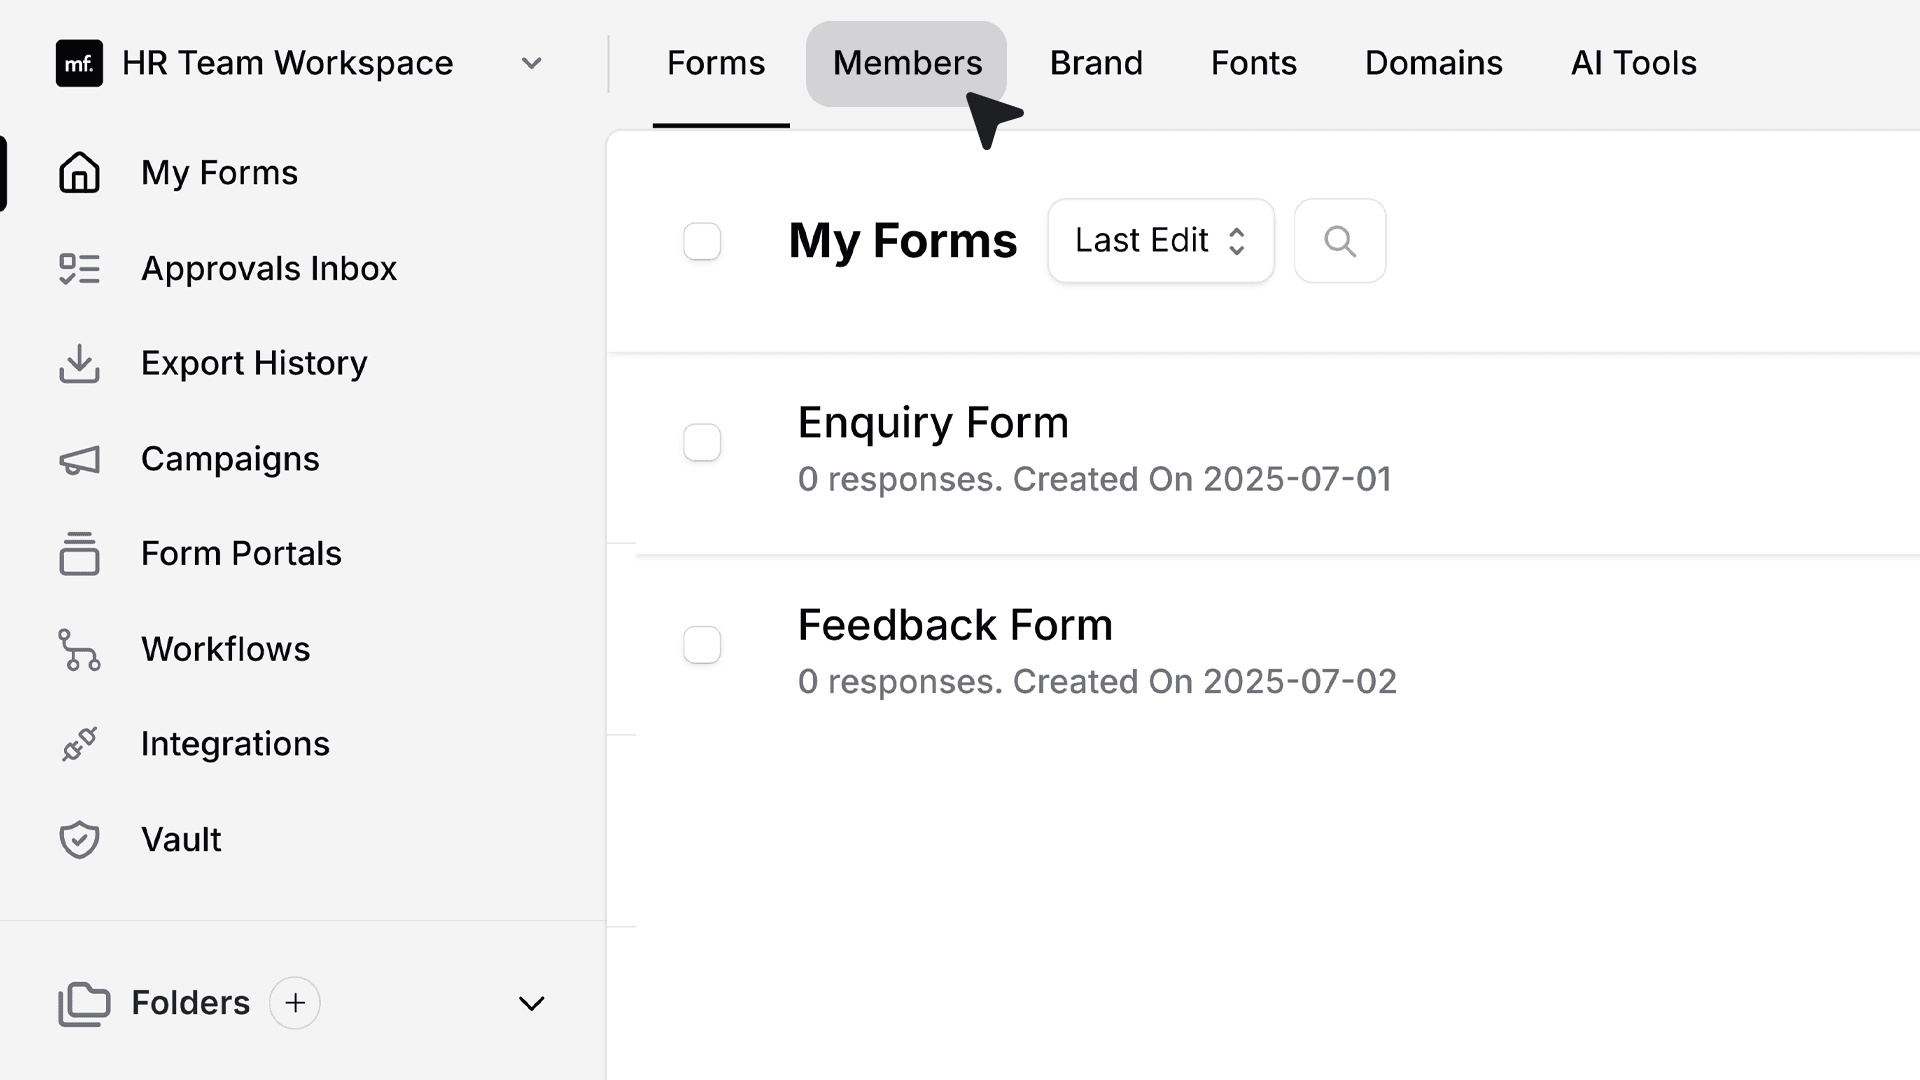Click HR Team Workspace name

click(x=287, y=63)
